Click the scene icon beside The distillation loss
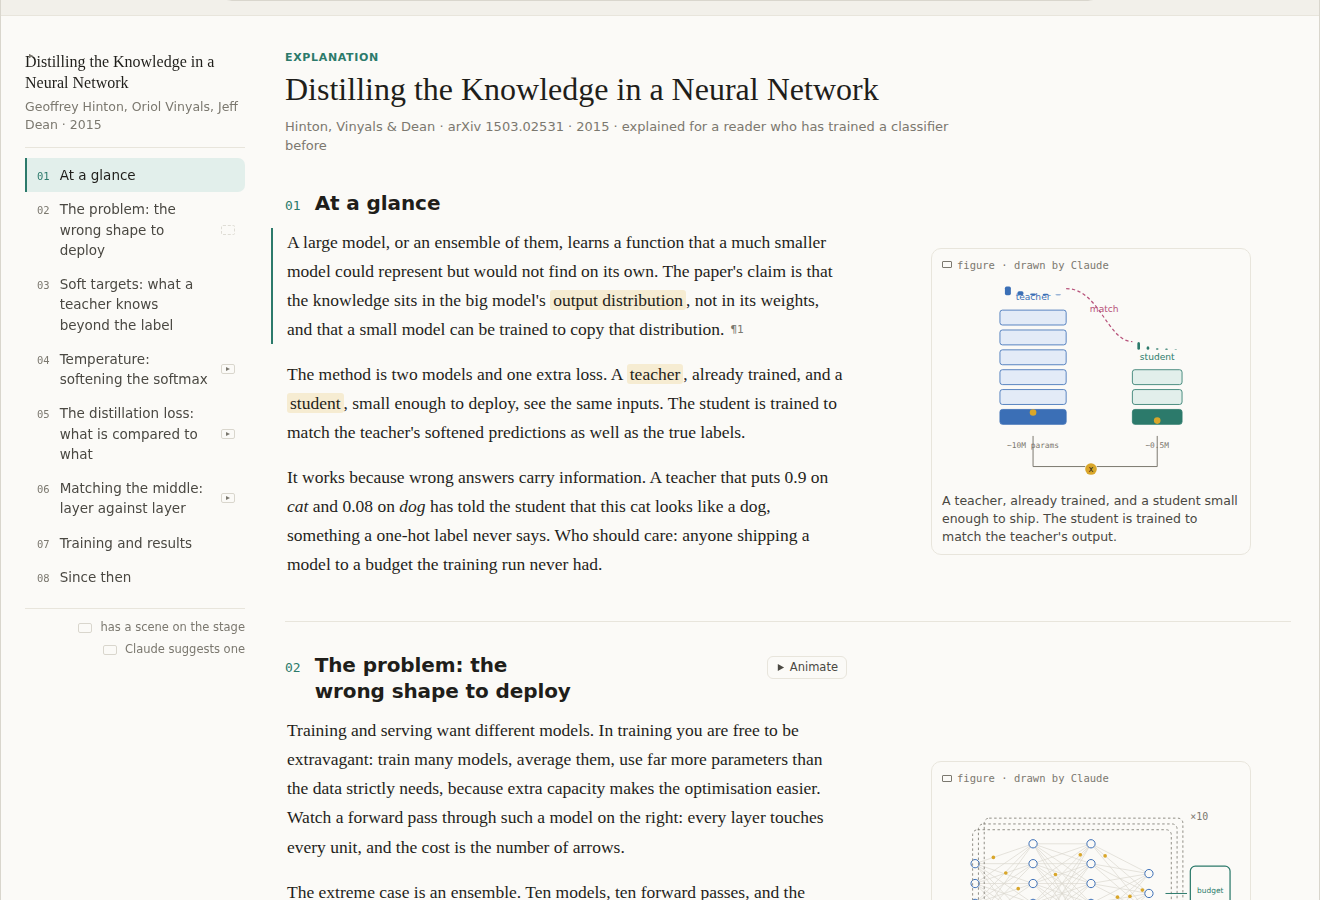Image resolution: width=1320 pixels, height=900 pixels. pyautogui.click(x=228, y=434)
